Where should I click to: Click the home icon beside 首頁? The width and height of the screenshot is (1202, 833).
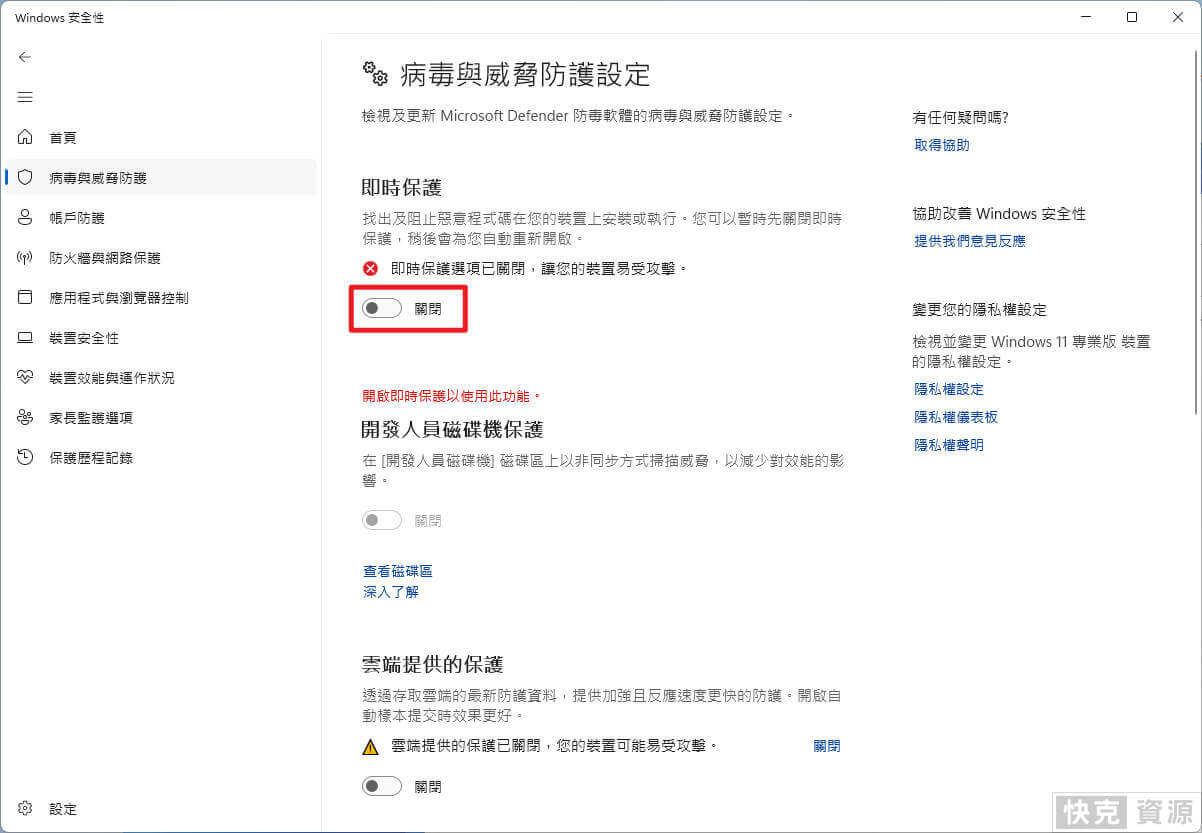(26, 137)
